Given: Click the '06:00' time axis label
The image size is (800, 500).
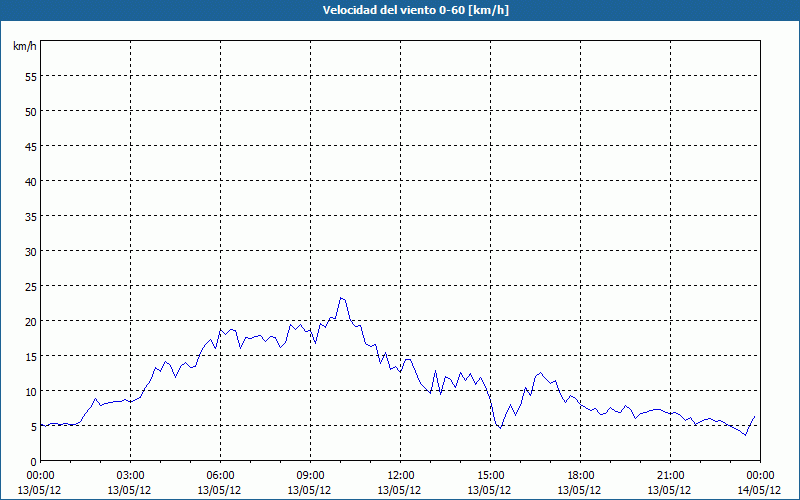Looking at the screenshot, I should click(x=220, y=476).
